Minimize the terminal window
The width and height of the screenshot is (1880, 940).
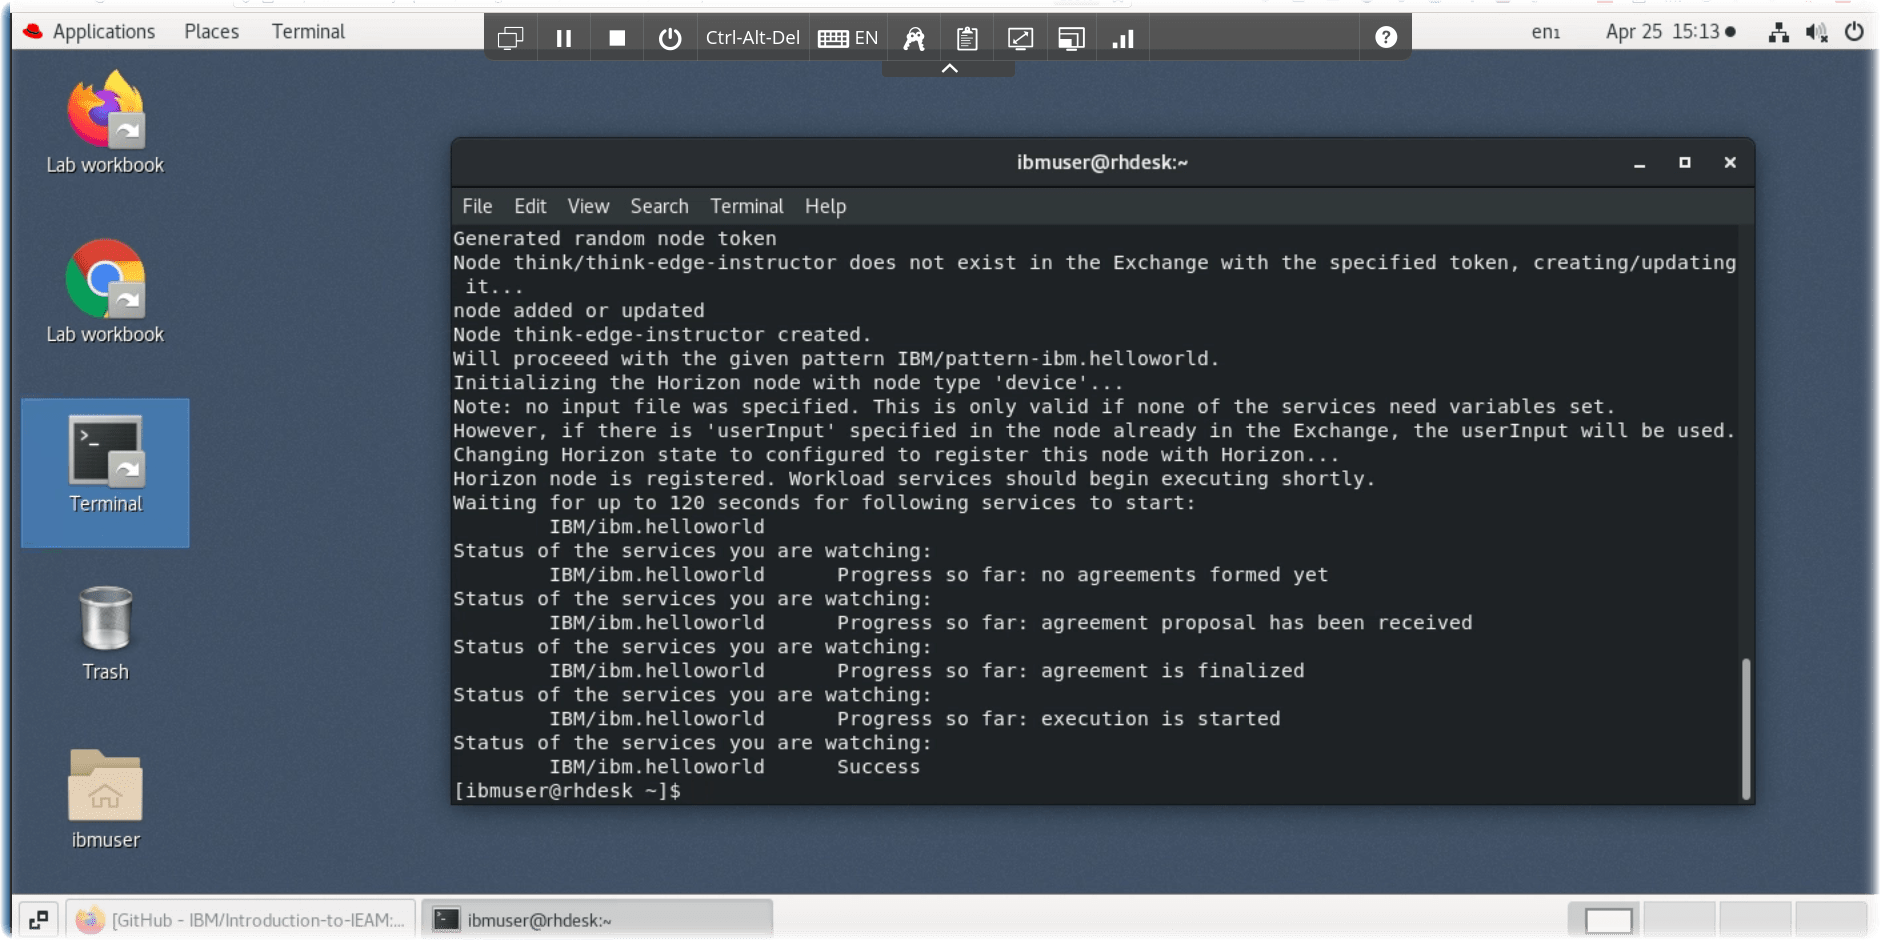(x=1639, y=163)
